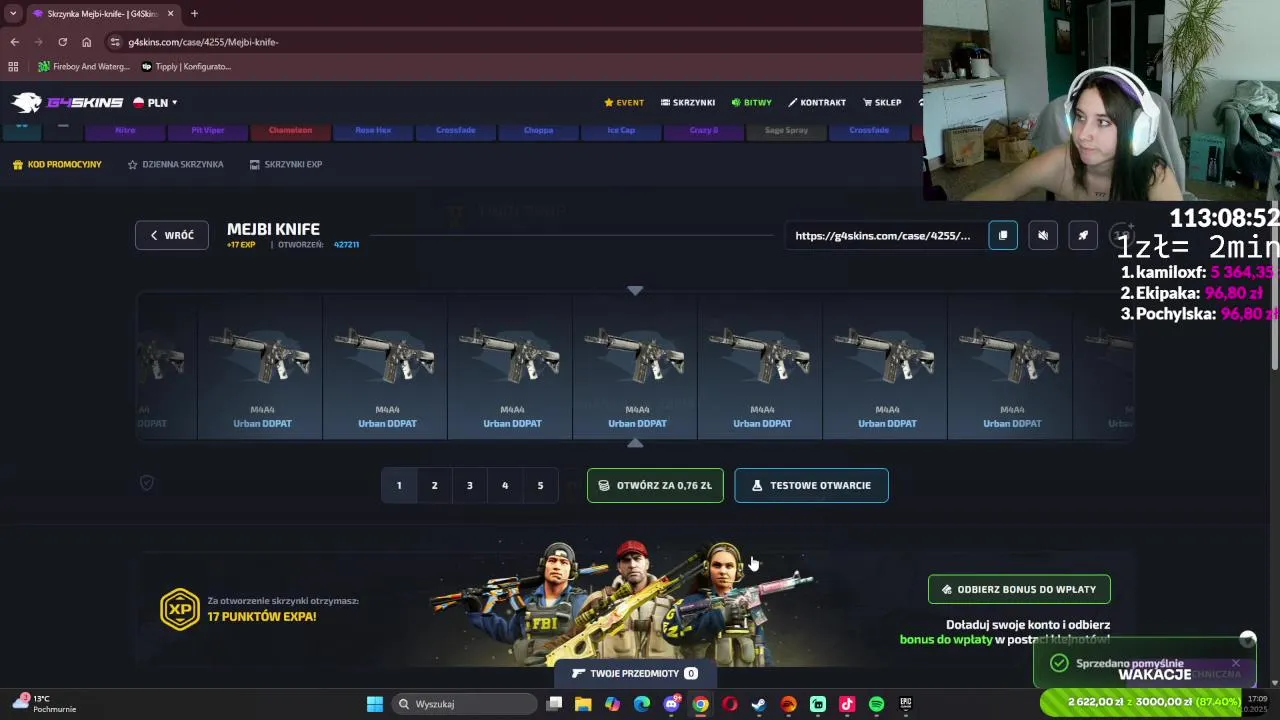Open the SKRZYNKI menu
Viewport: 1280px width, 720px height.
click(687, 102)
